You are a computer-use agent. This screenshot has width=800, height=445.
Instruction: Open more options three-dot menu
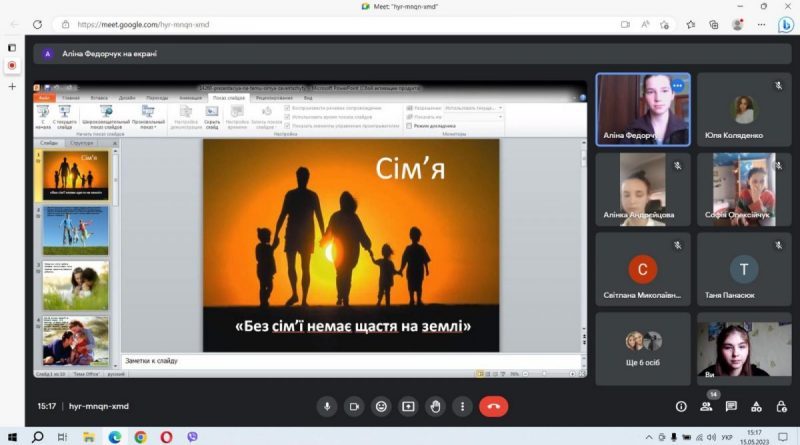[x=462, y=407]
